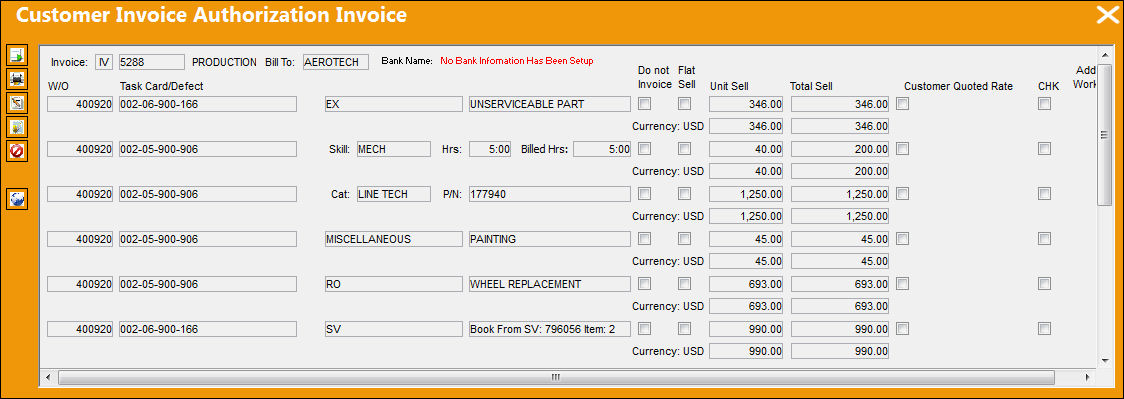Viewport: 1124px width, 399px height.
Task: Check Do not Invoice for Book From SV row
Action: (645, 329)
